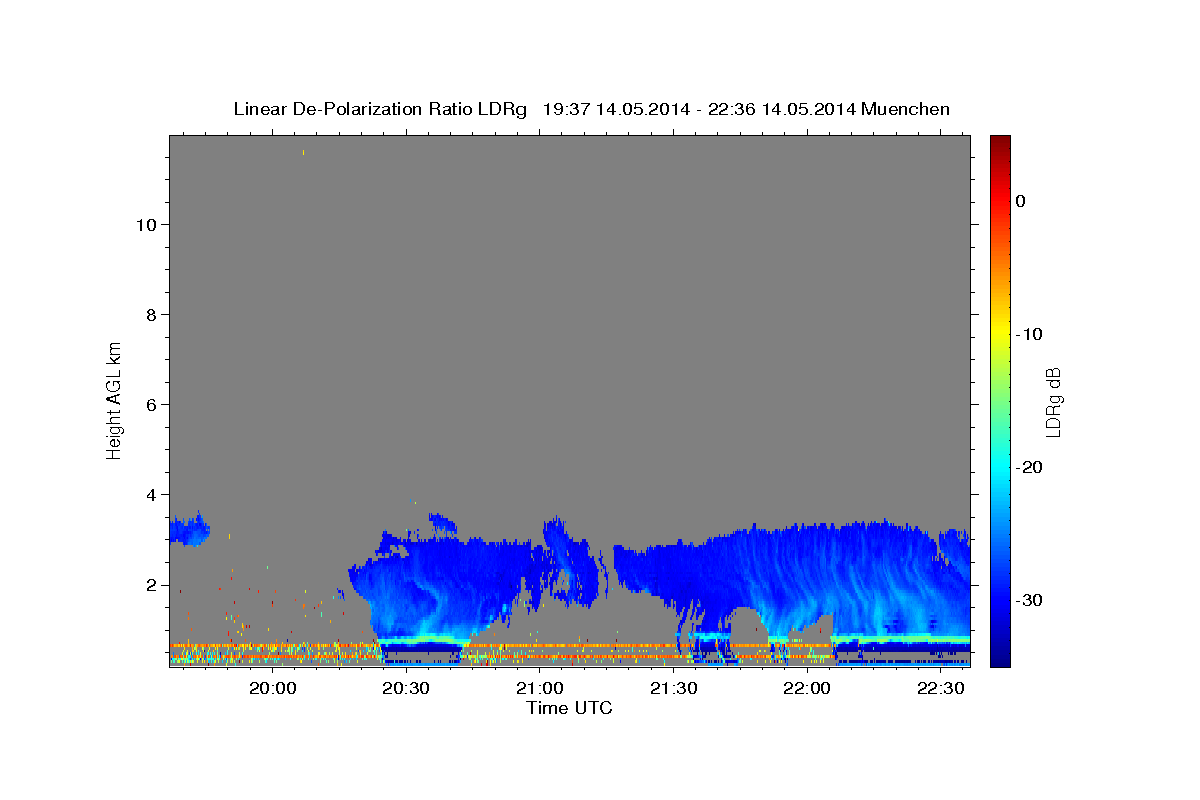Click the 20:00 time tick label
Screen dimensions: 1200x800
pyautogui.click(x=271, y=688)
